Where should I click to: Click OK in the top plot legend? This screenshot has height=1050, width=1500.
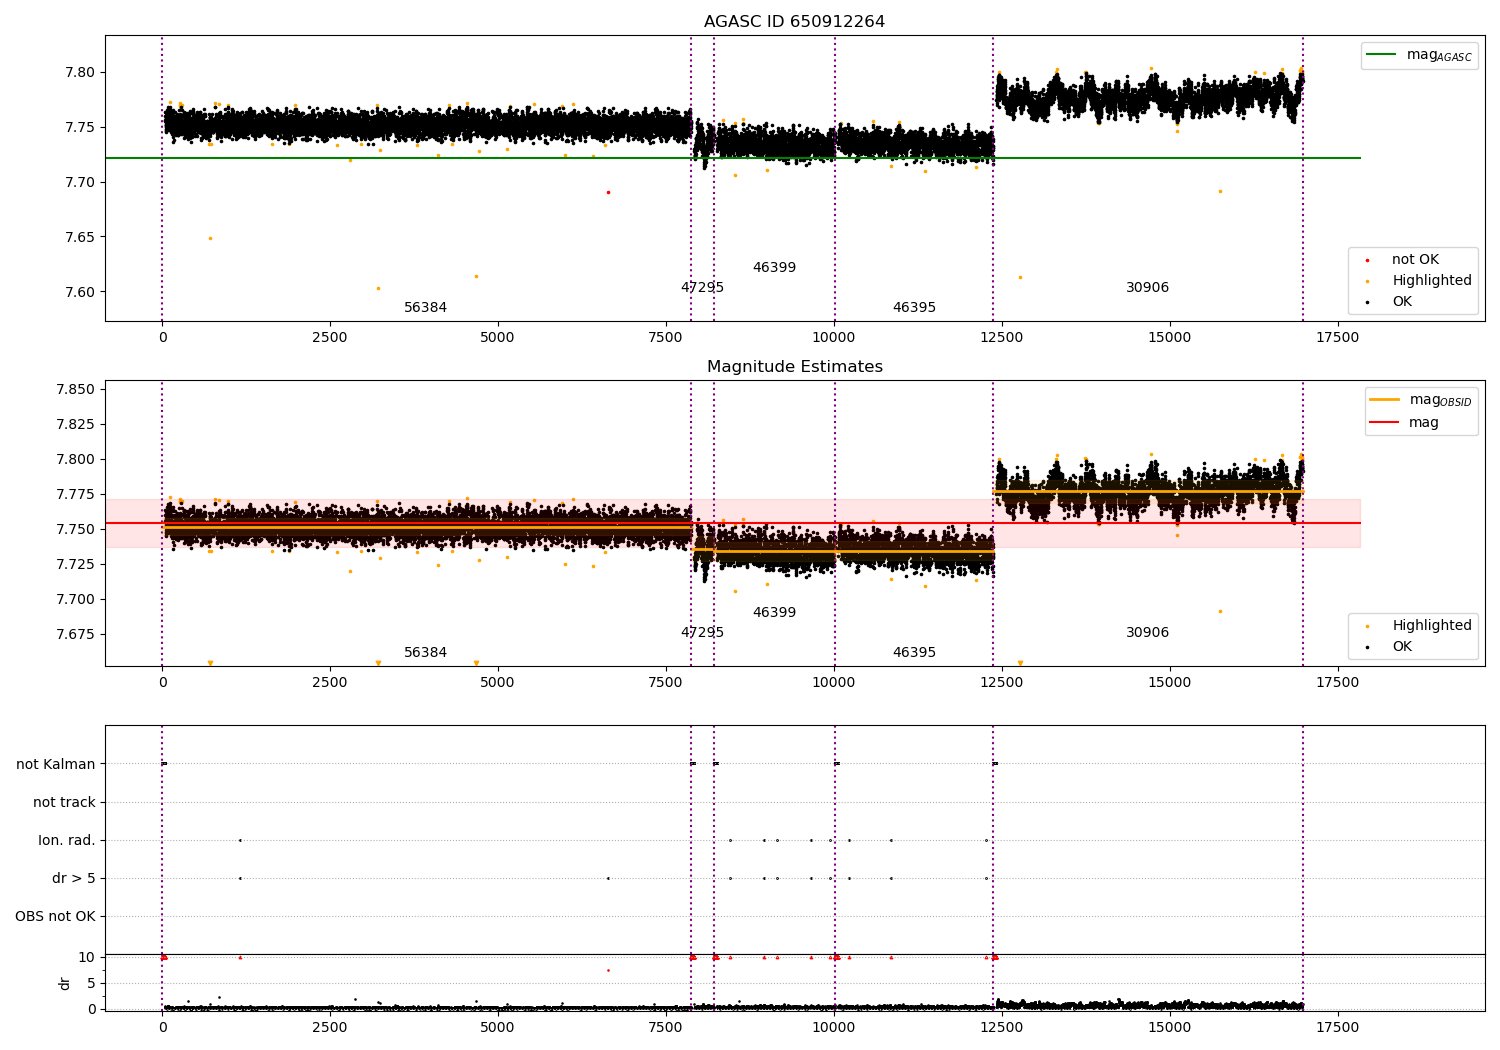point(1402,302)
